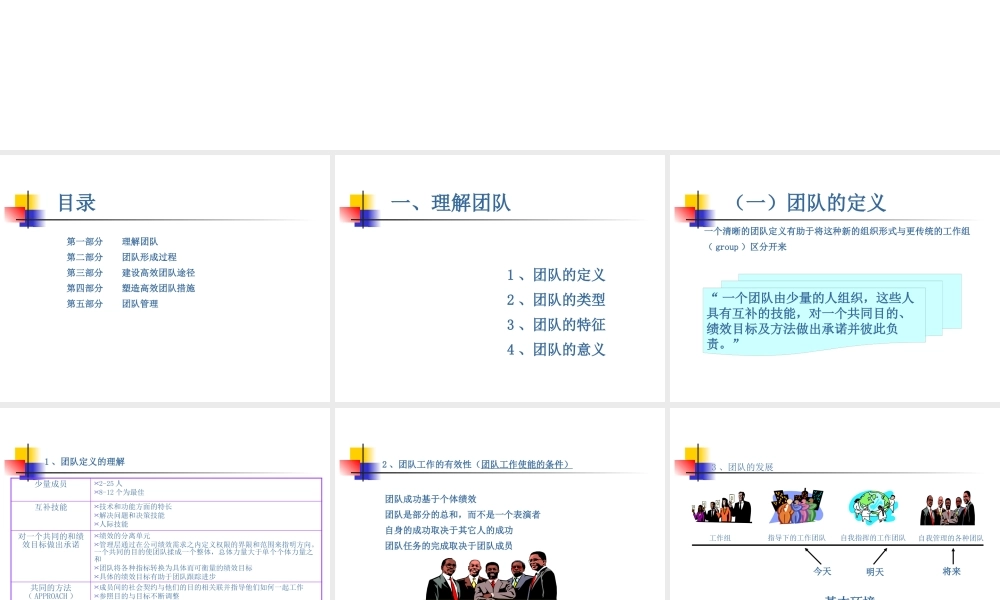The height and width of the screenshot is (600, 1000).
Task: Click the line 团队成功基于个体绩效
Action: (x=430, y=499)
